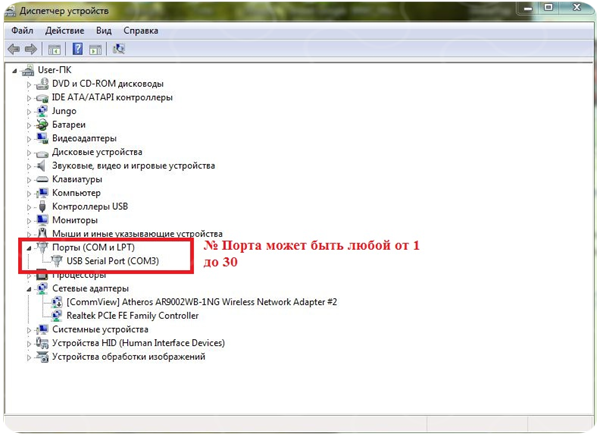Expand the Клавиатуры category
The image size is (600, 437).
coord(29,180)
